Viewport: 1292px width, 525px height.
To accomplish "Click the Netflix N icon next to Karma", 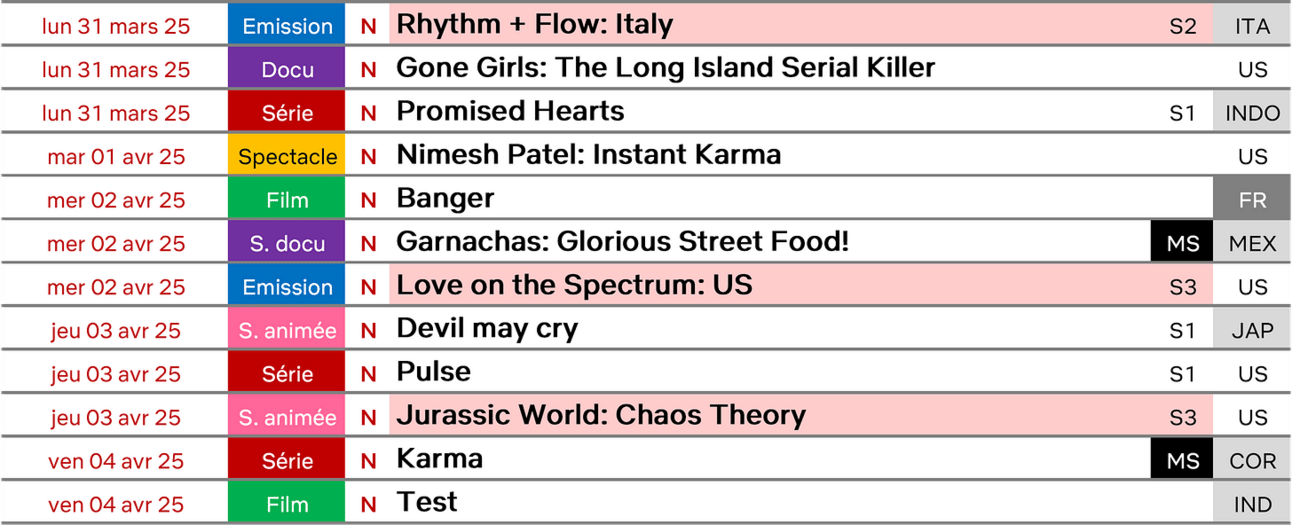I will pyautogui.click(x=369, y=461).
